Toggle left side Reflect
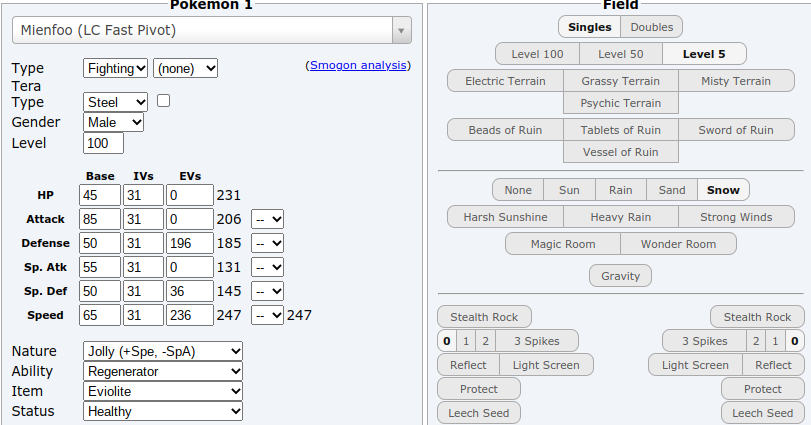Screen dimensions: 811x425 [x=468, y=365]
